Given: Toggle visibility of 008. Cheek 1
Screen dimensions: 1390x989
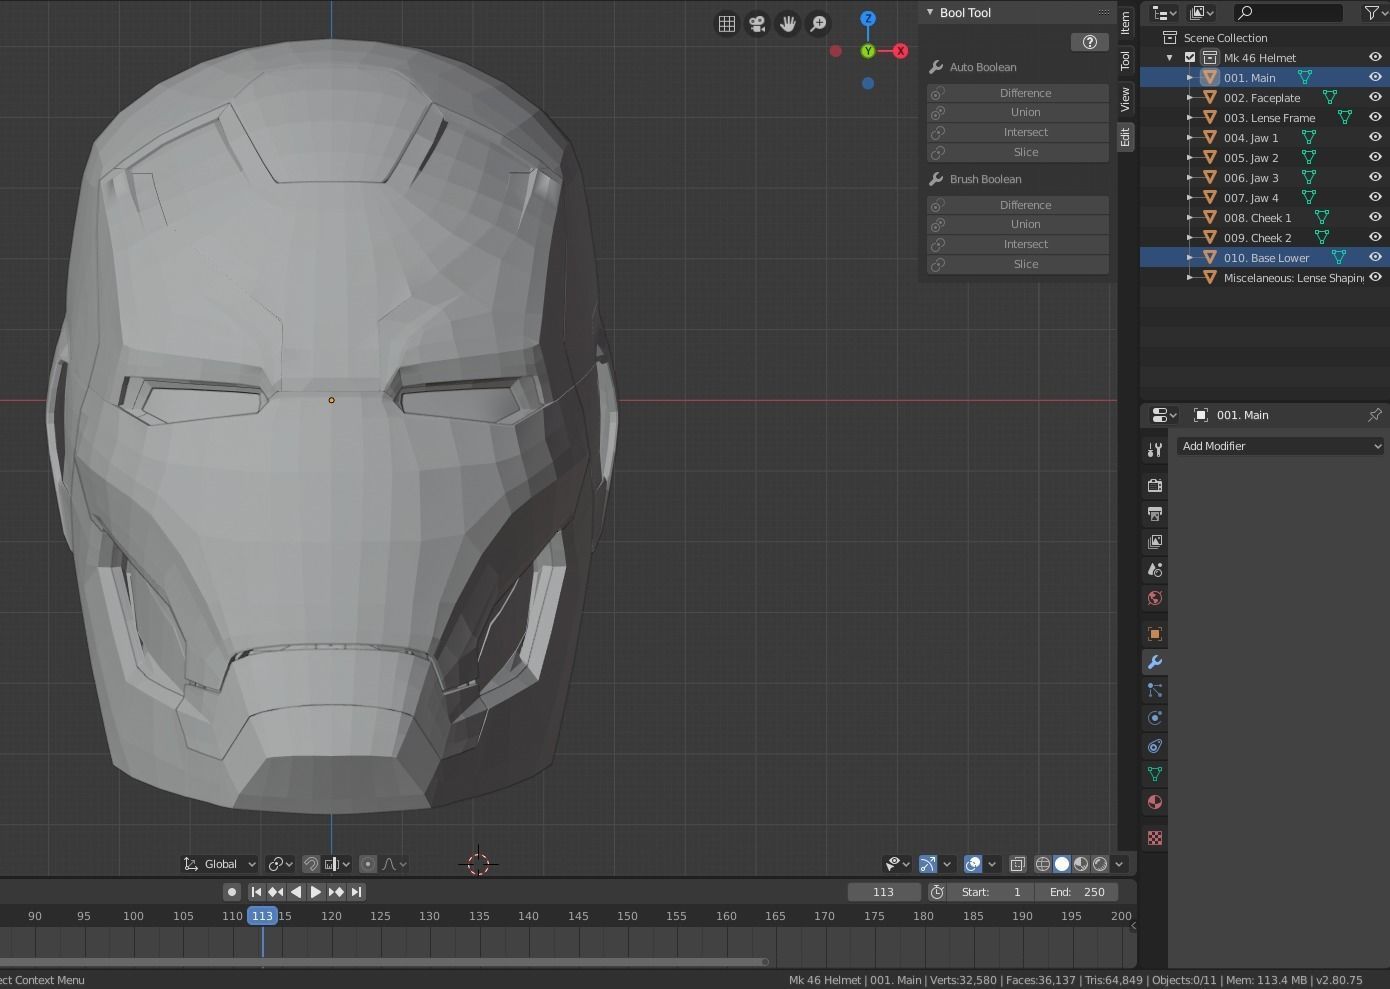Looking at the screenshot, I should click(1375, 217).
